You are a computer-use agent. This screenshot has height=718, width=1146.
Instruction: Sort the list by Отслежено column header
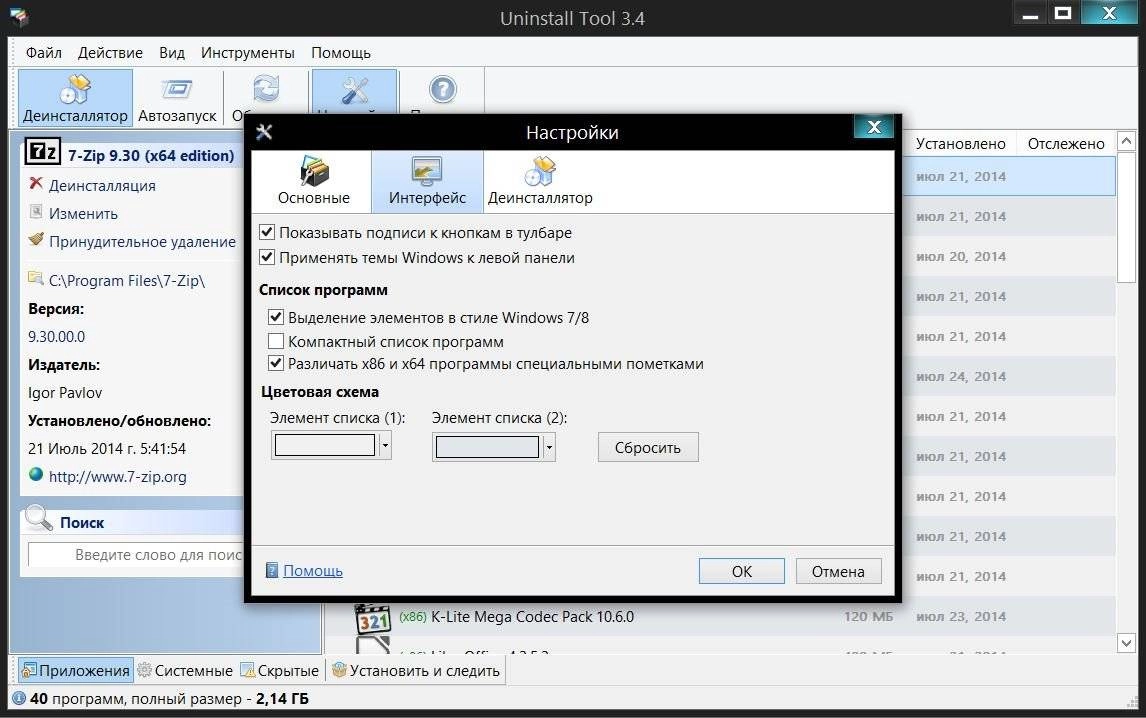point(1066,144)
